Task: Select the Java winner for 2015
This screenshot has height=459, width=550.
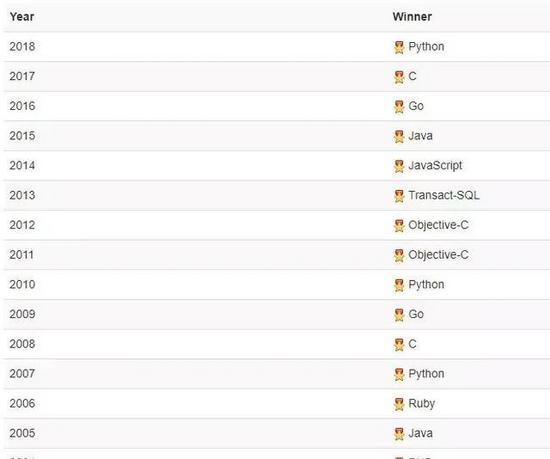Action: 420,136
